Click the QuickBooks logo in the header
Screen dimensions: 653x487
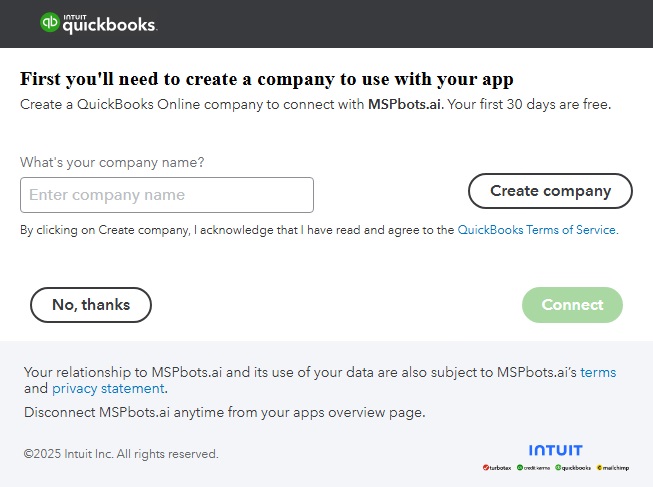click(x=97, y=23)
